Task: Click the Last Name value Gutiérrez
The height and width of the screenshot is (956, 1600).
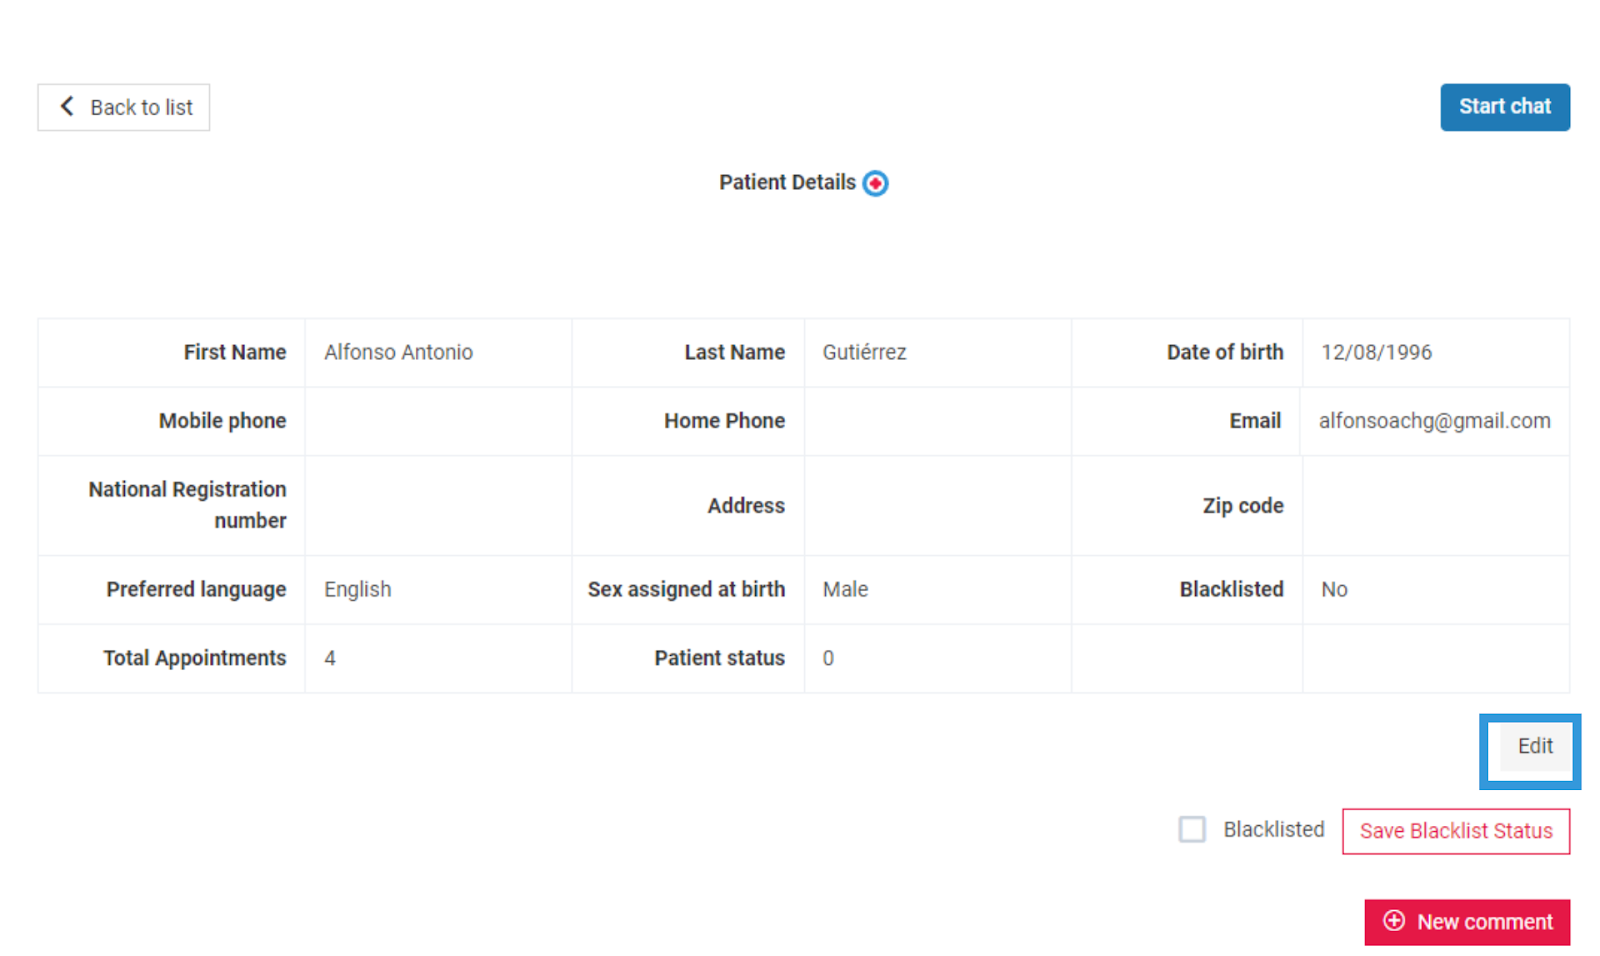Action: tap(864, 352)
